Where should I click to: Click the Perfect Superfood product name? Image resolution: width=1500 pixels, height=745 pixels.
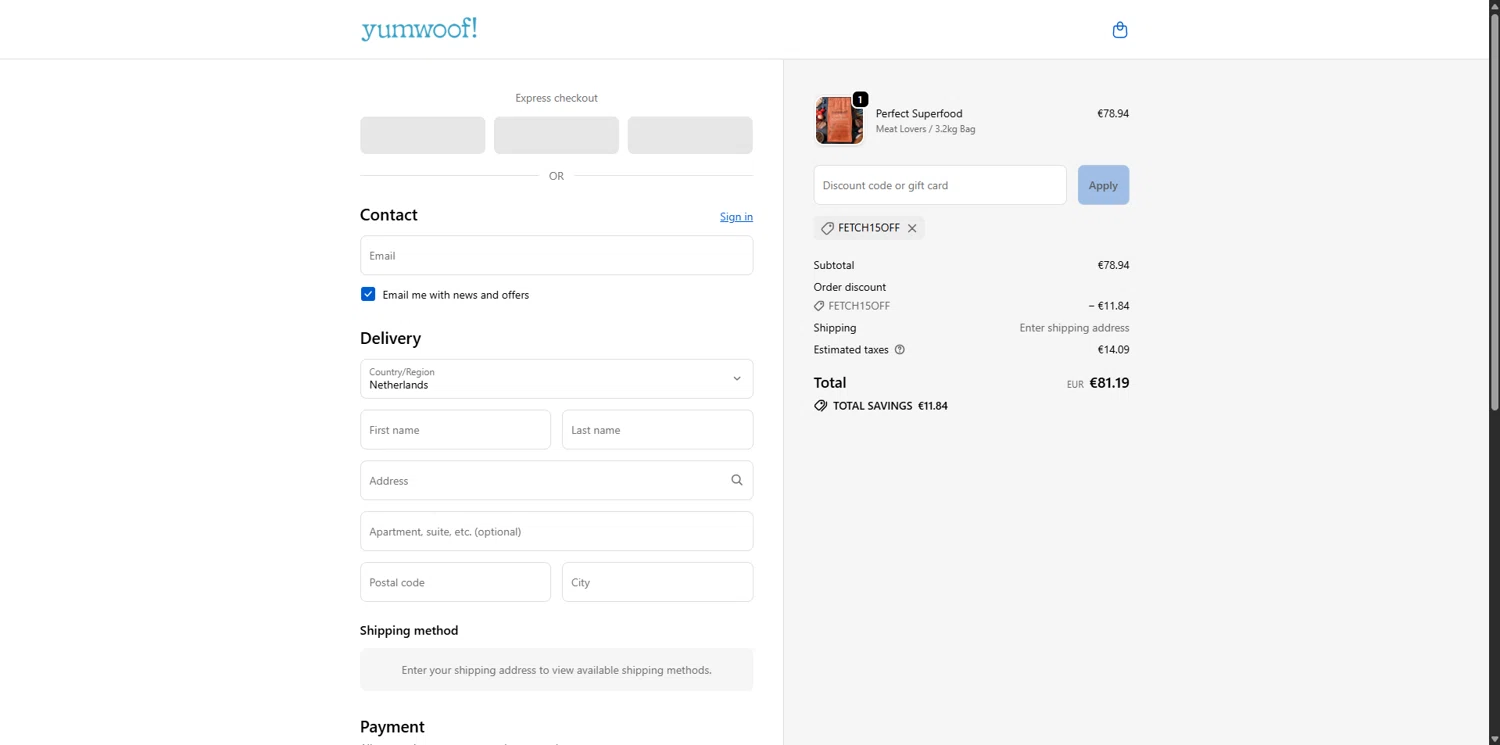919,113
